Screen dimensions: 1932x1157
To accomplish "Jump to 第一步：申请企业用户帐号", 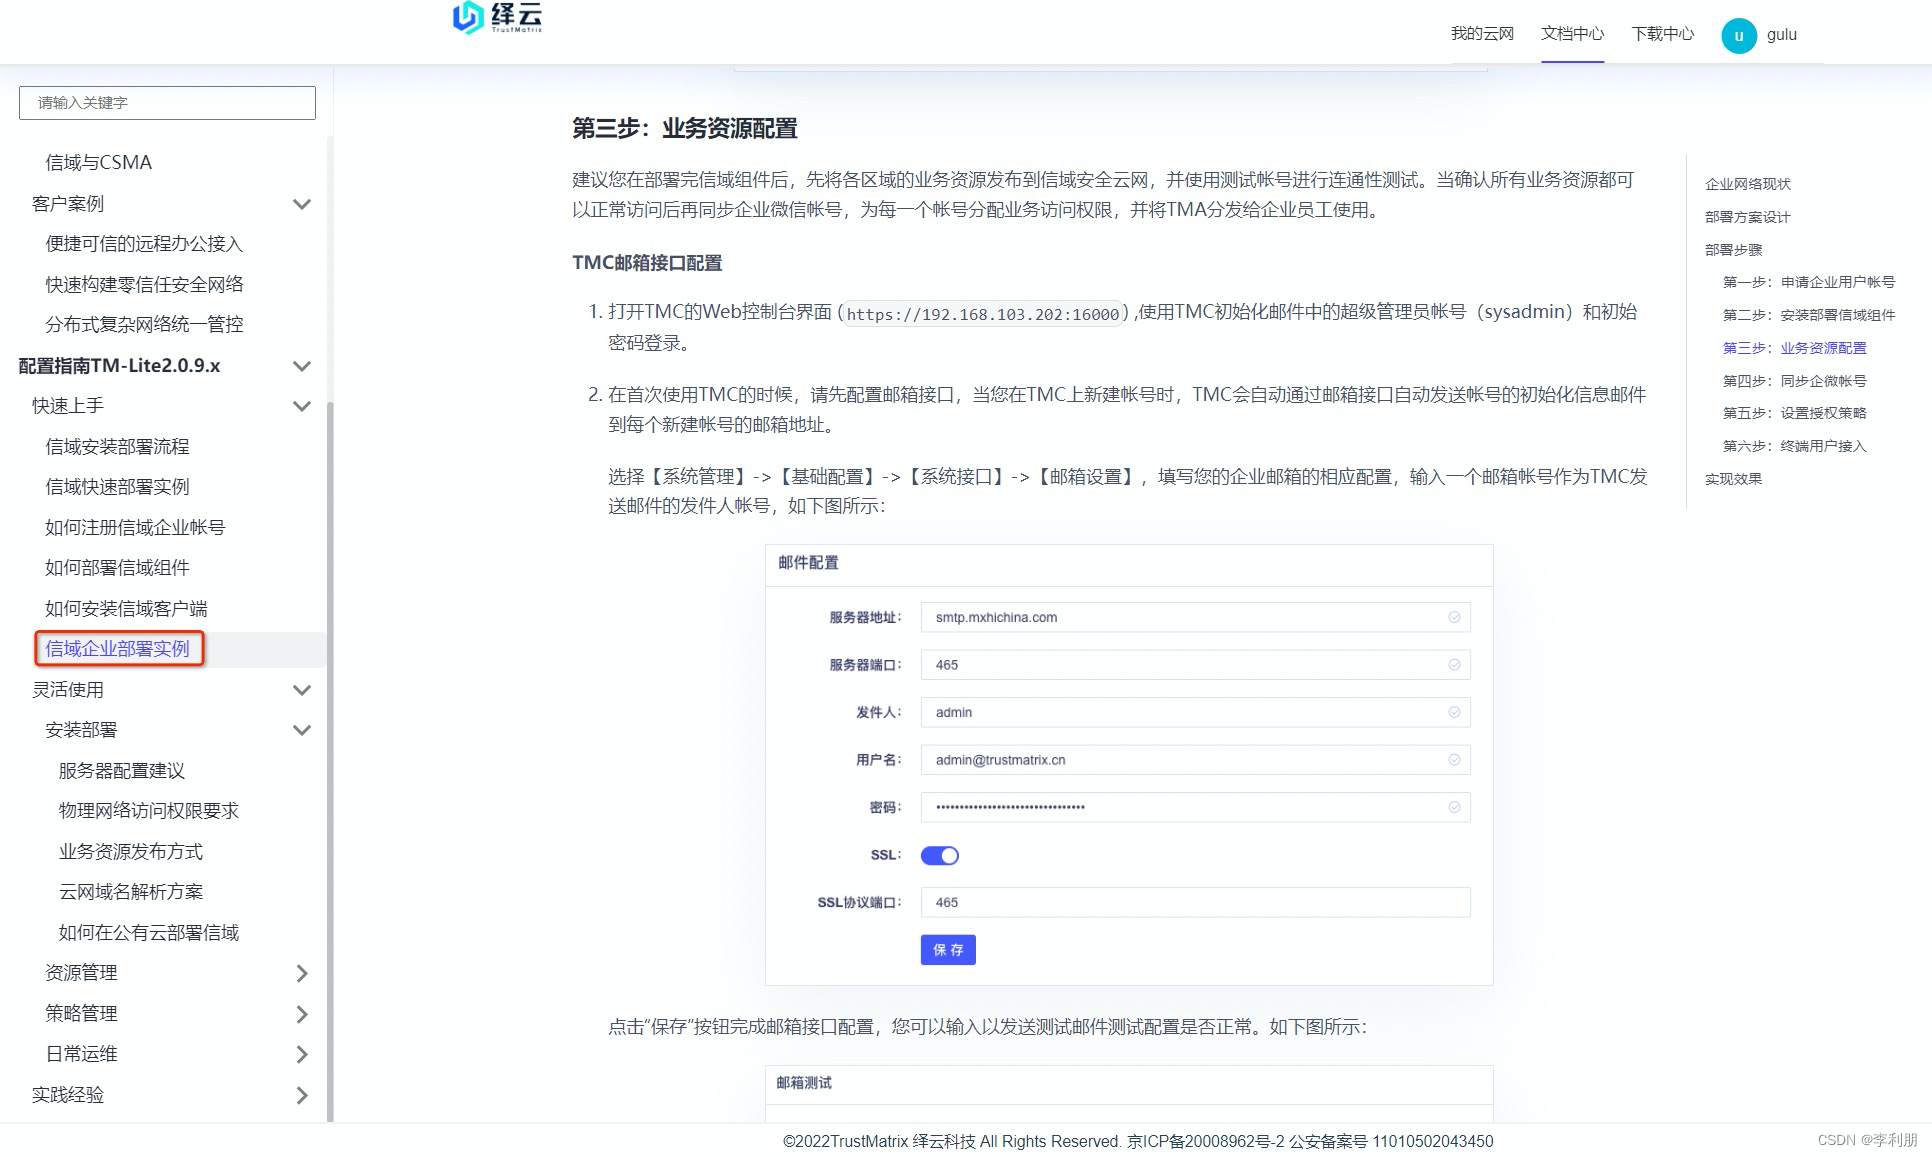I will pyautogui.click(x=1809, y=282).
